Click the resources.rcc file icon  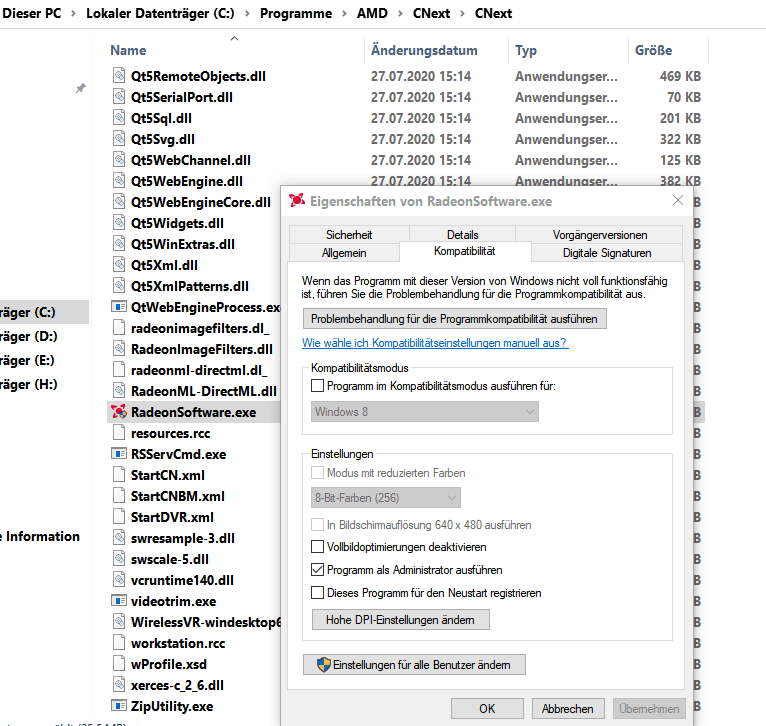tap(119, 433)
